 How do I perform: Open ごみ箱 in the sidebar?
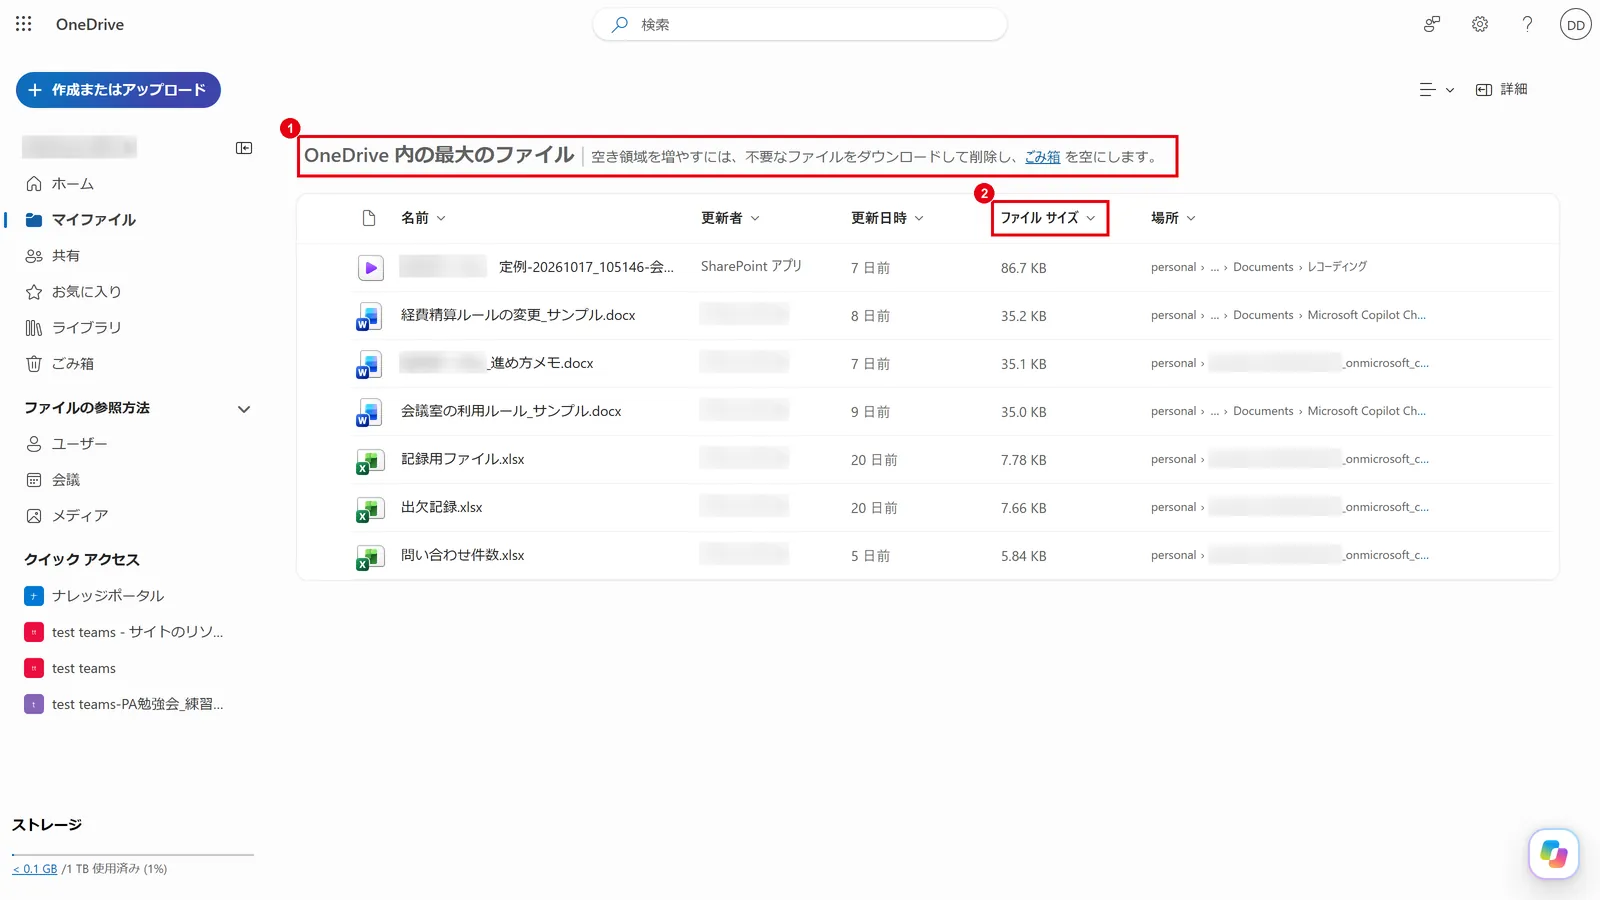pos(59,364)
